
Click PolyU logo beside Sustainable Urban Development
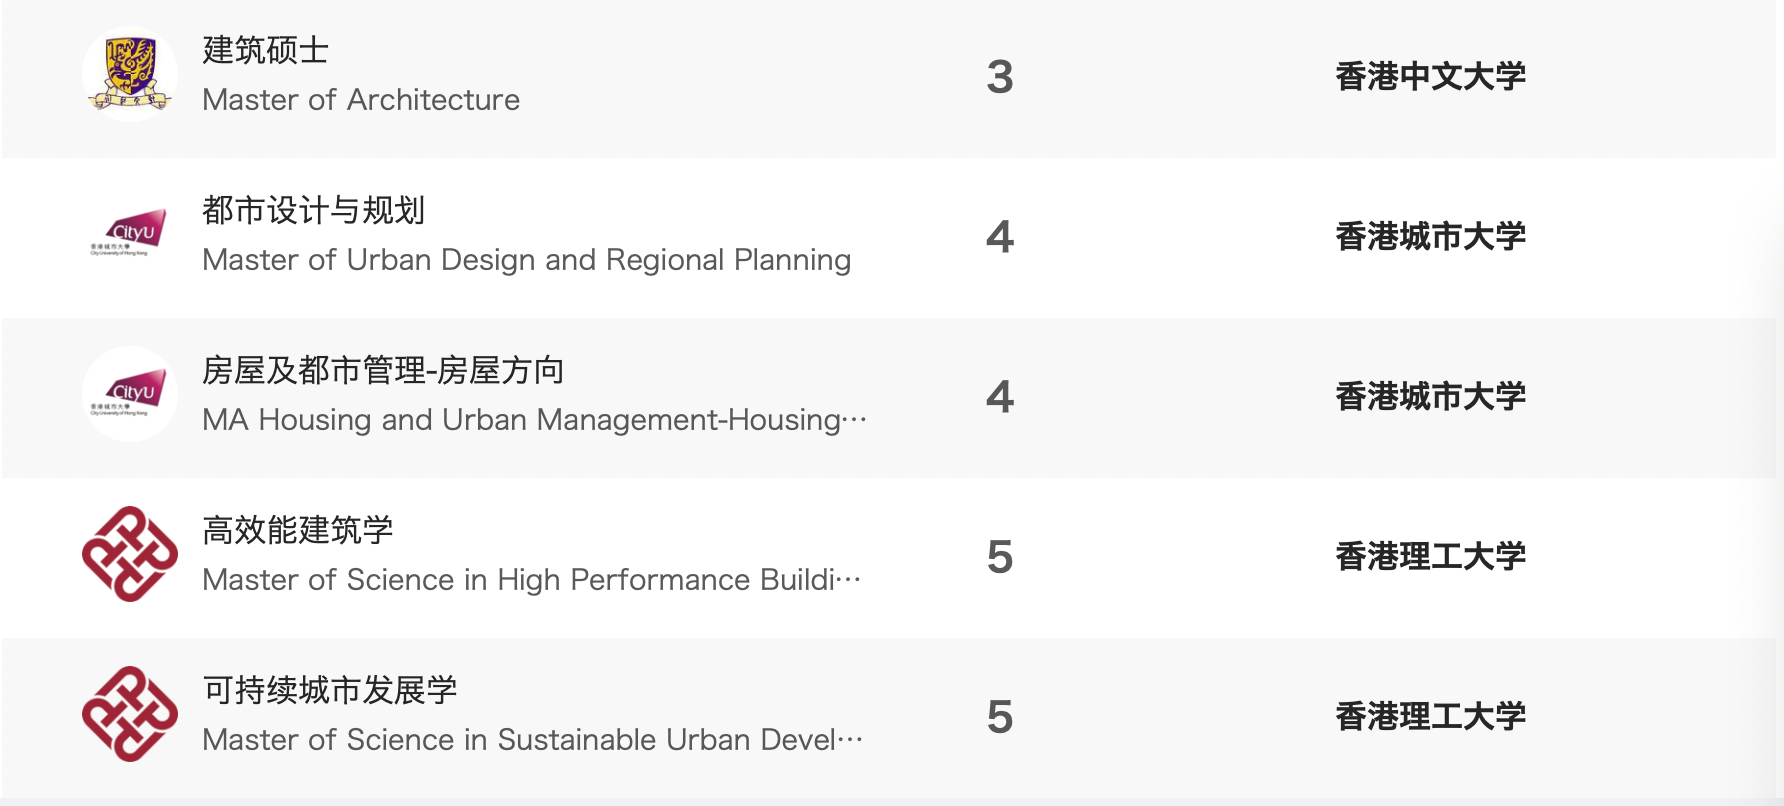(129, 714)
